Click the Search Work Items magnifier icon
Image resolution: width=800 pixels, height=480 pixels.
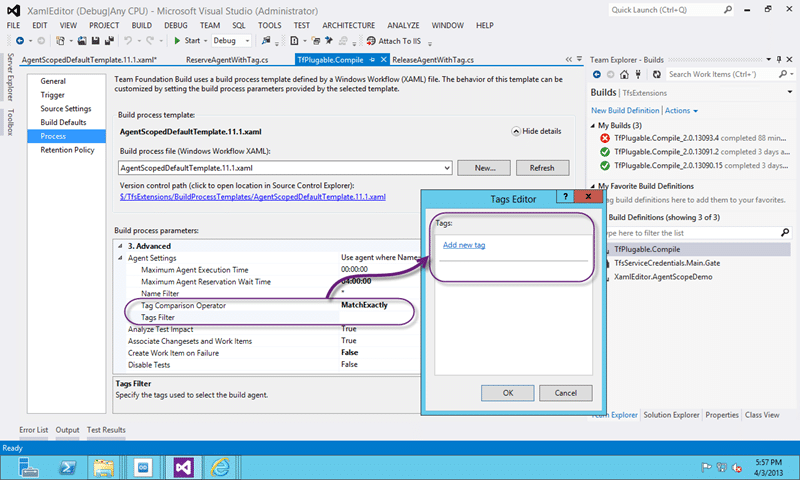(783, 74)
